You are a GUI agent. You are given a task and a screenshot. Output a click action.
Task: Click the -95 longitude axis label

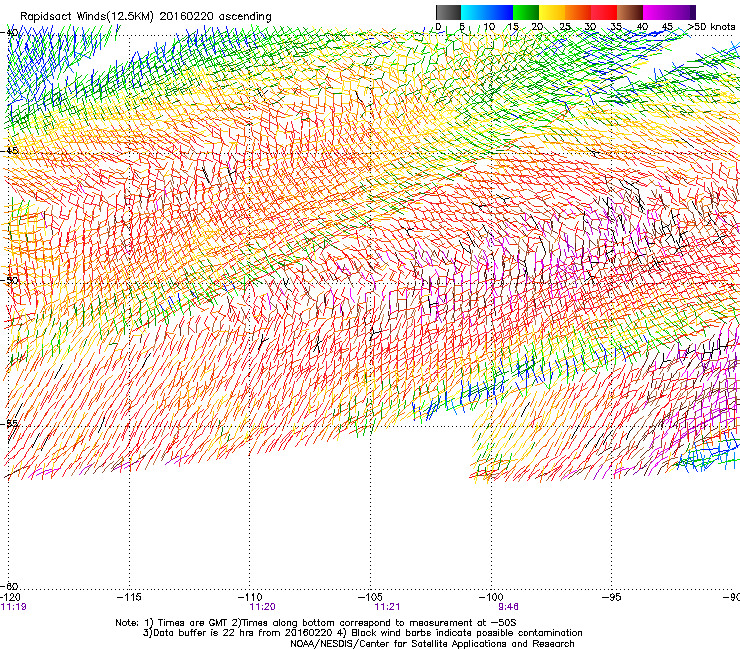[612, 597]
